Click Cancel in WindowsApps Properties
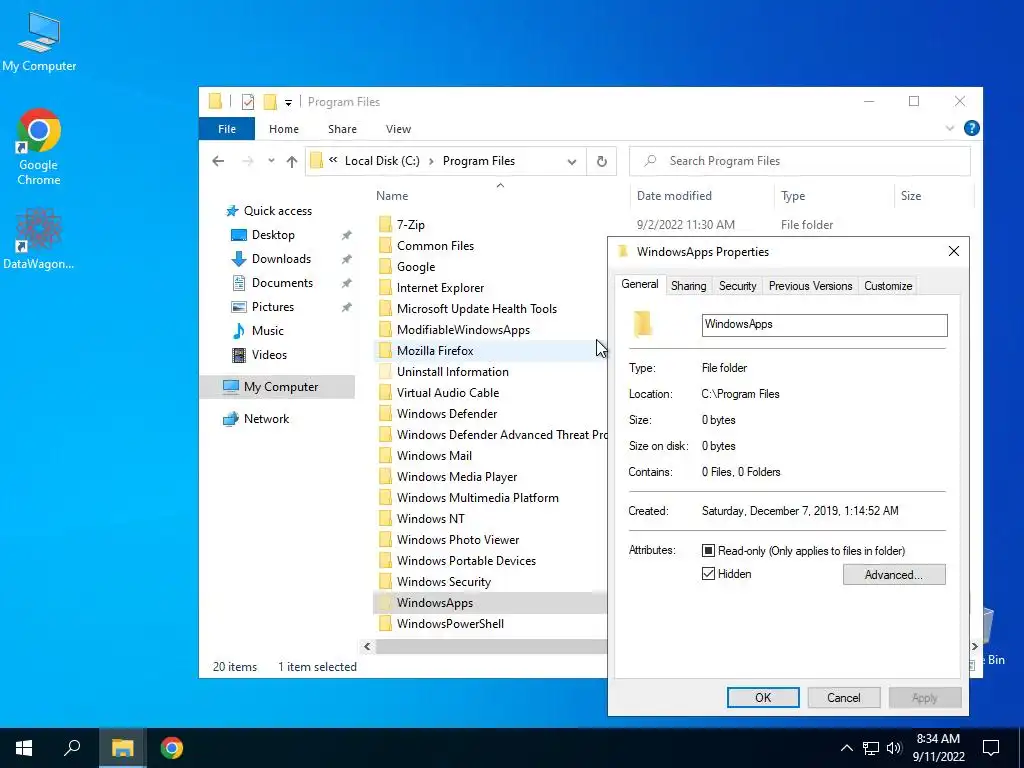The image size is (1024, 768). click(843, 697)
